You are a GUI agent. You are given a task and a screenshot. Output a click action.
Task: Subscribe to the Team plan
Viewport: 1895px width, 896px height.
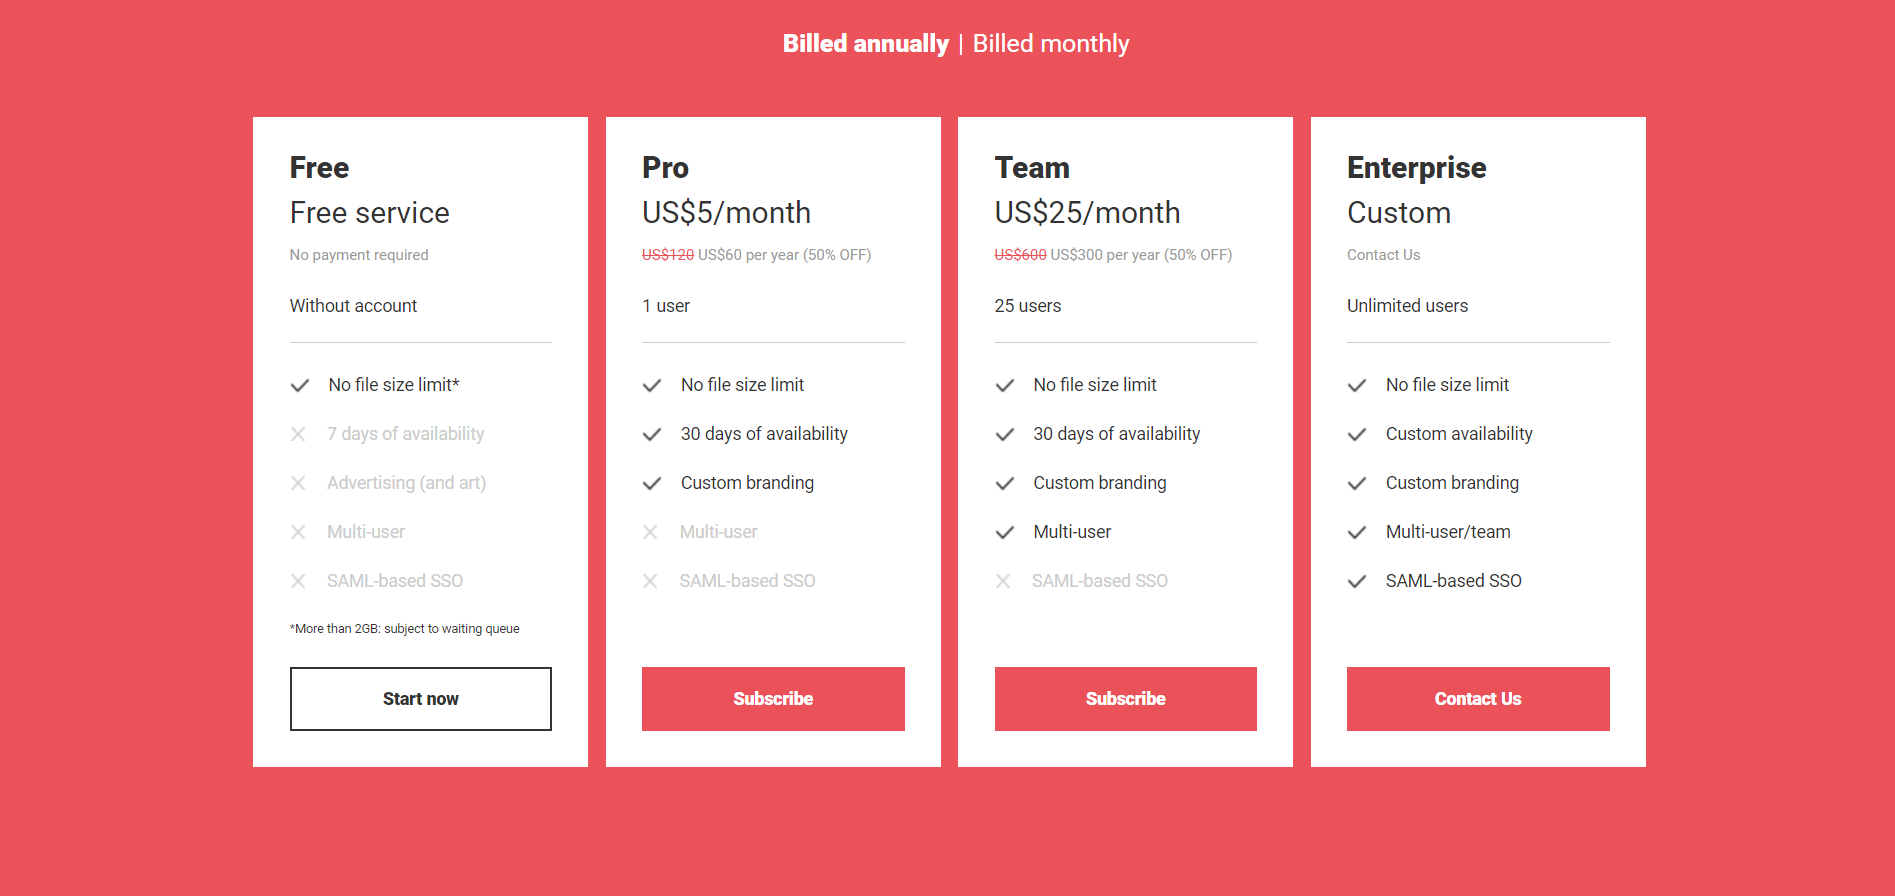(1125, 699)
